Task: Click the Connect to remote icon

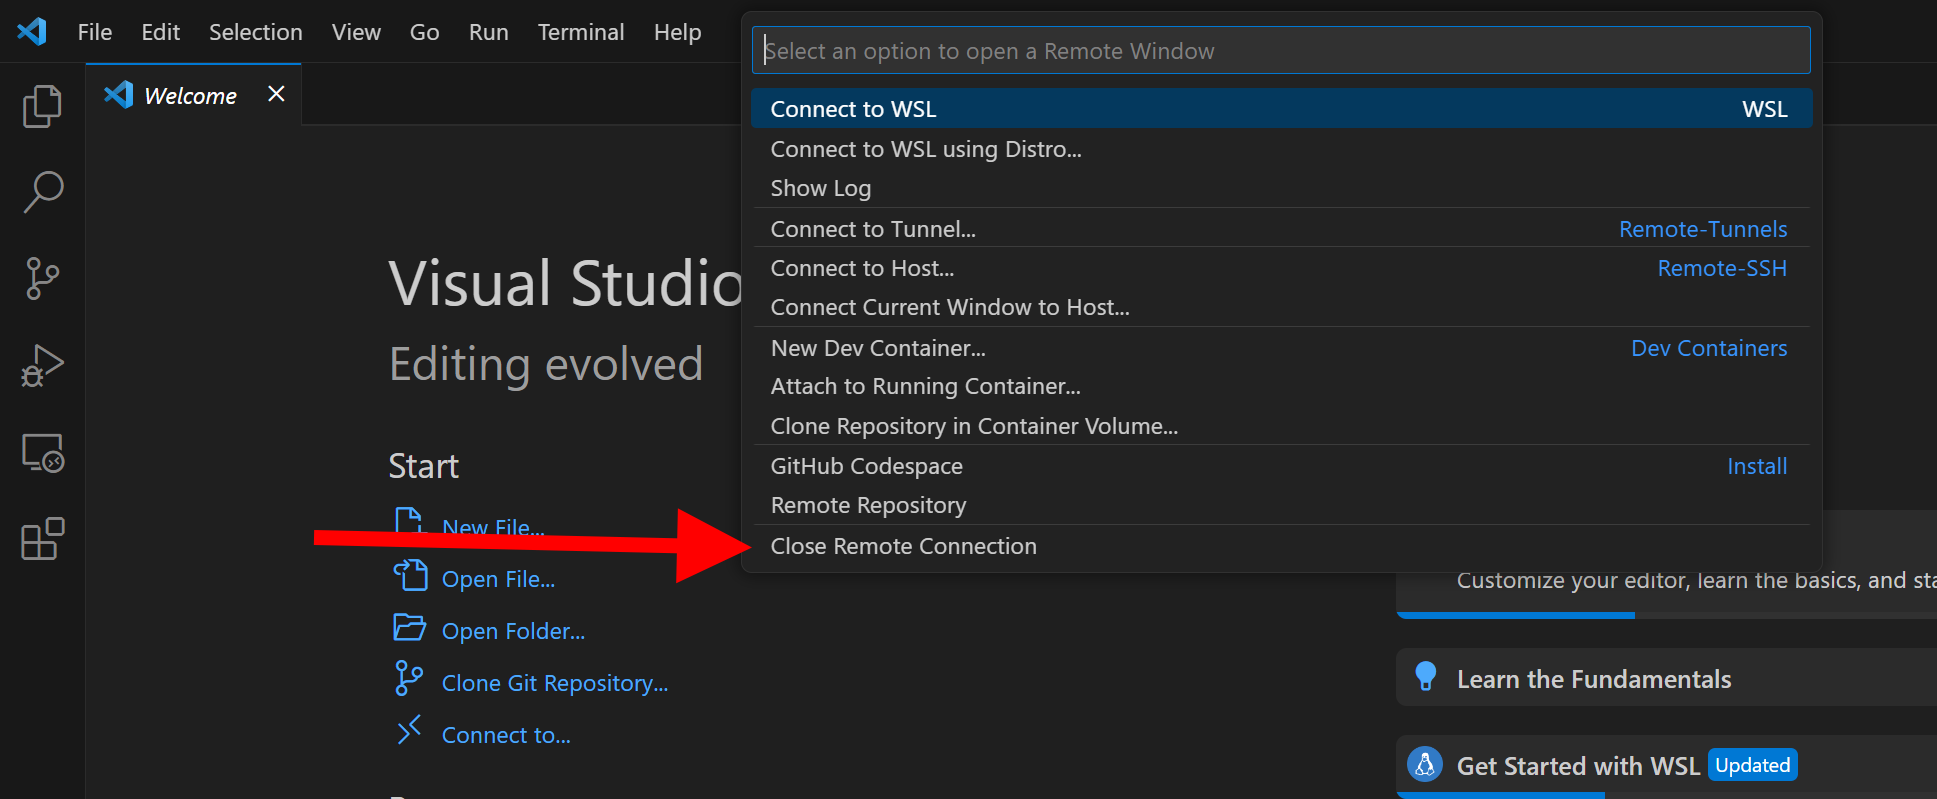Action: tap(409, 730)
